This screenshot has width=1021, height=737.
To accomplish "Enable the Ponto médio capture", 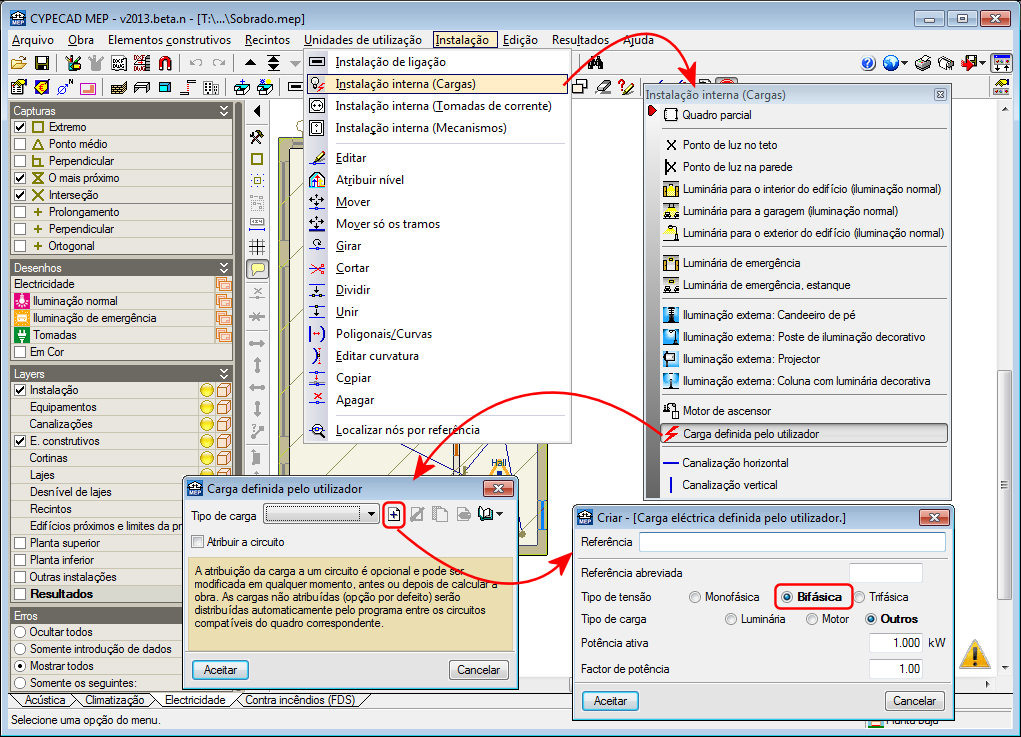I will [20, 144].
